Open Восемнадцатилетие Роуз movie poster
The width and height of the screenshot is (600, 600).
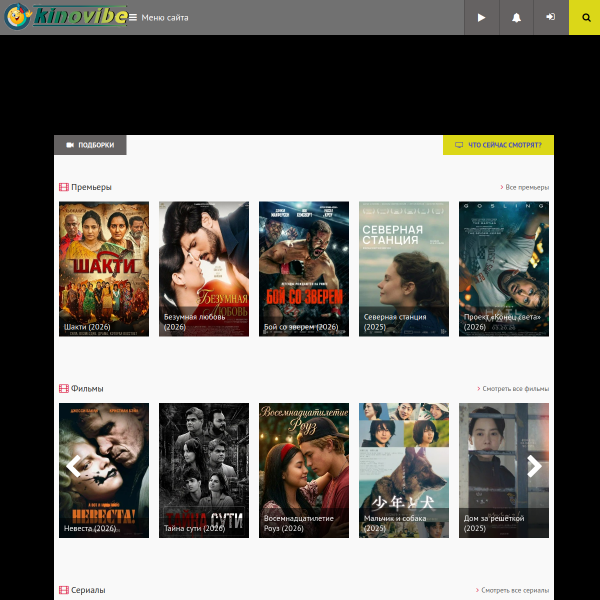point(304,470)
